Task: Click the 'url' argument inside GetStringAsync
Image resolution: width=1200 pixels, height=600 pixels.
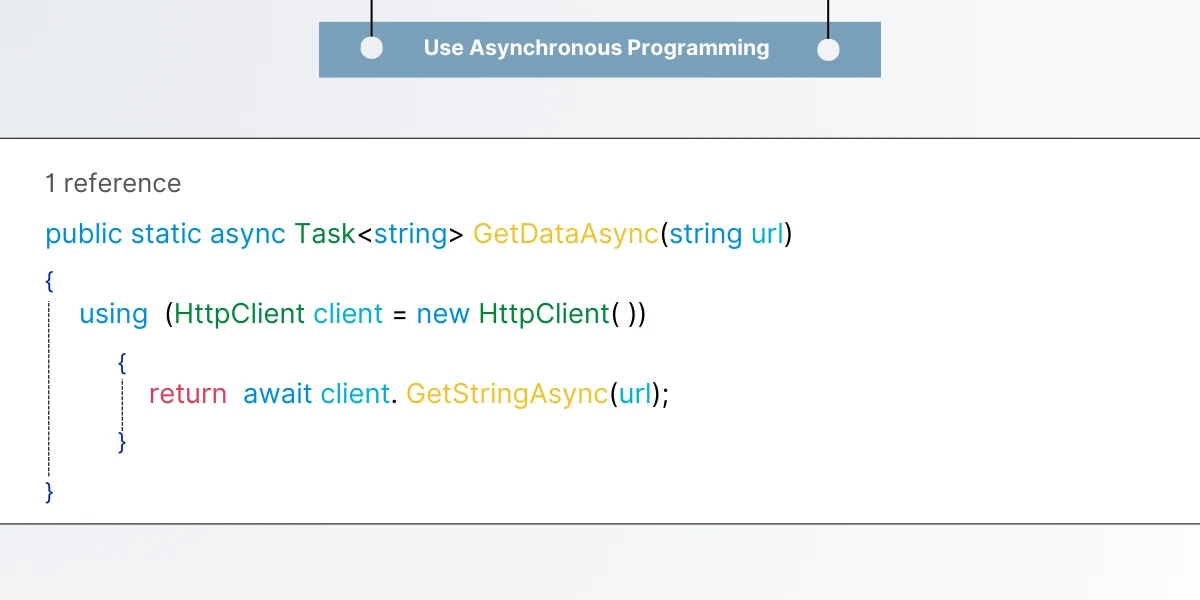Action: click(x=635, y=394)
